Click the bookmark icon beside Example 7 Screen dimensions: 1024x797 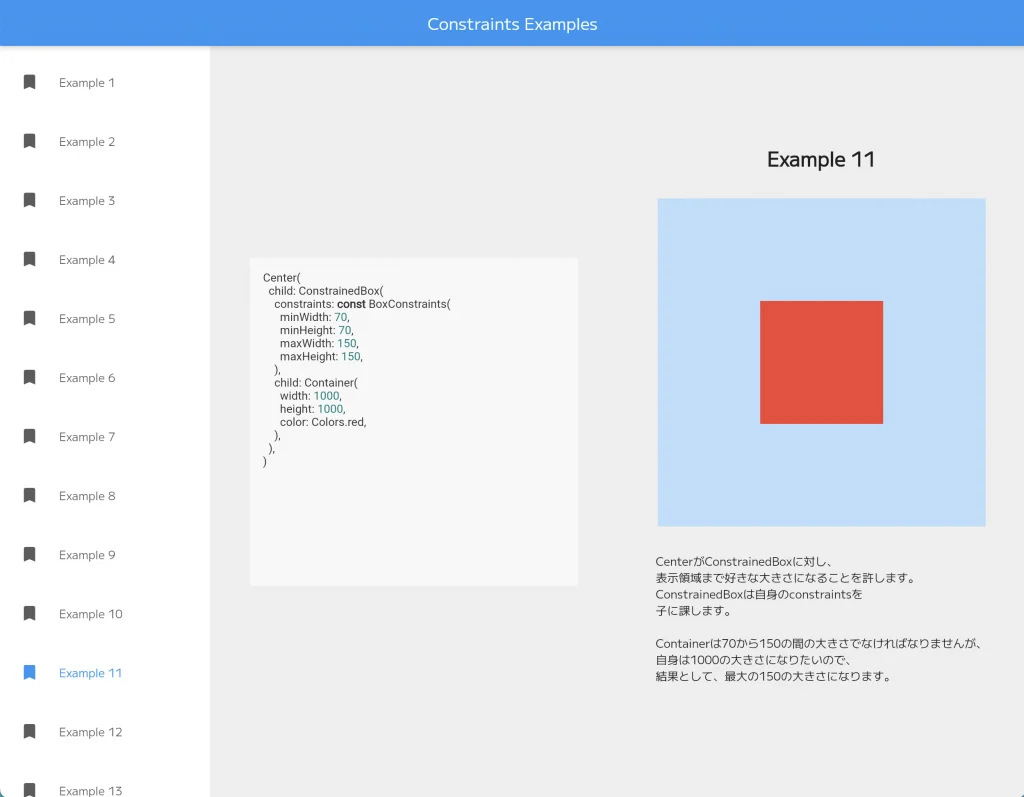[x=29, y=436]
